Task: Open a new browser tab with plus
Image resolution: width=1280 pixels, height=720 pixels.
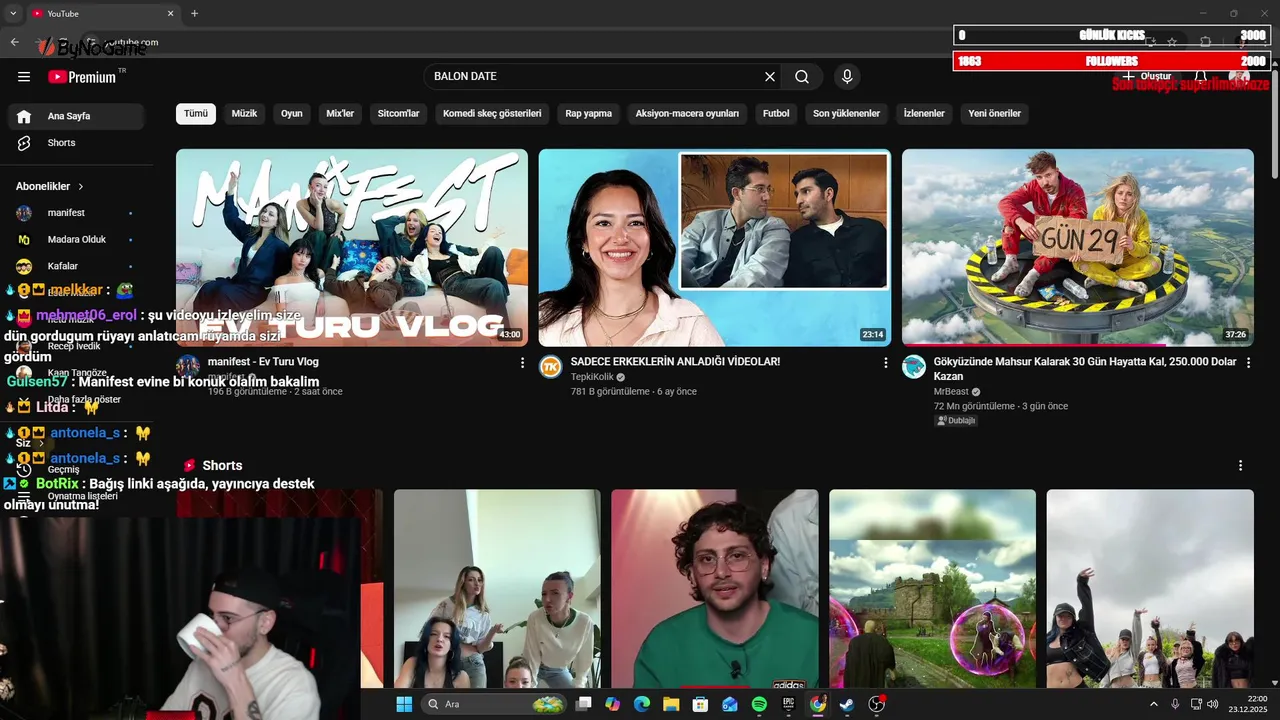Action: (x=194, y=13)
